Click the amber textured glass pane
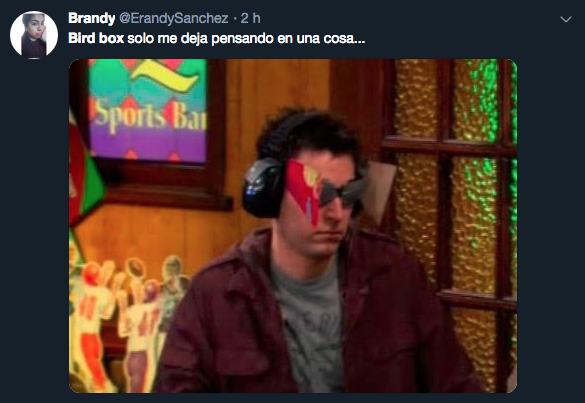This screenshot has width=585, height=403. pos(417,98)
